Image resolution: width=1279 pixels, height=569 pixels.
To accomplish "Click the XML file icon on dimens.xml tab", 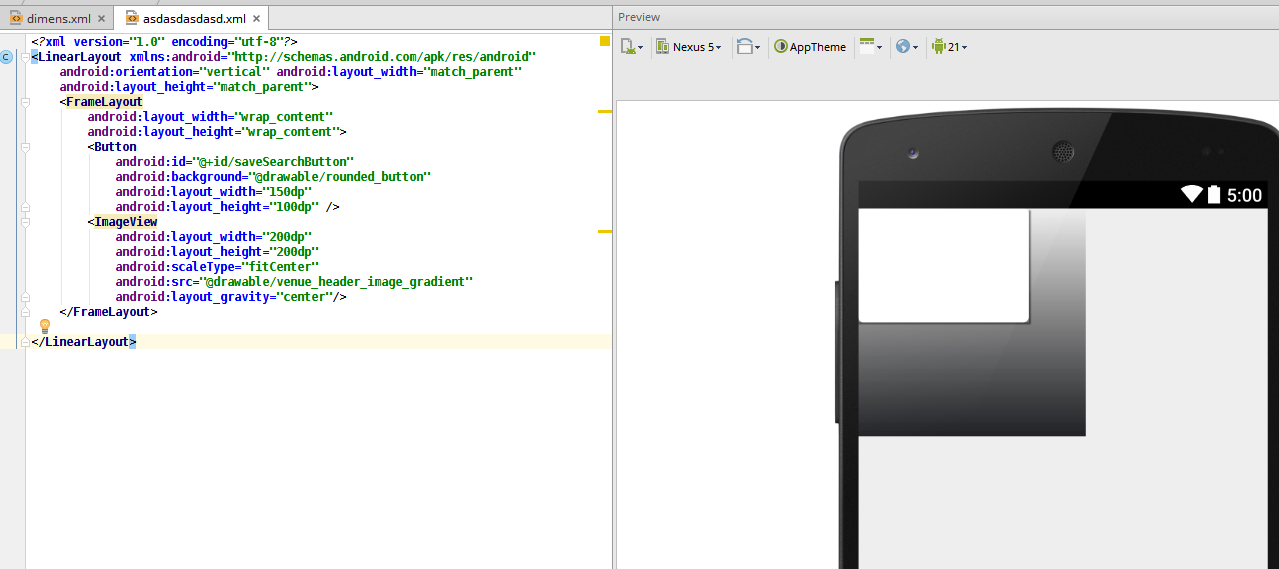I will coord(16,18).
